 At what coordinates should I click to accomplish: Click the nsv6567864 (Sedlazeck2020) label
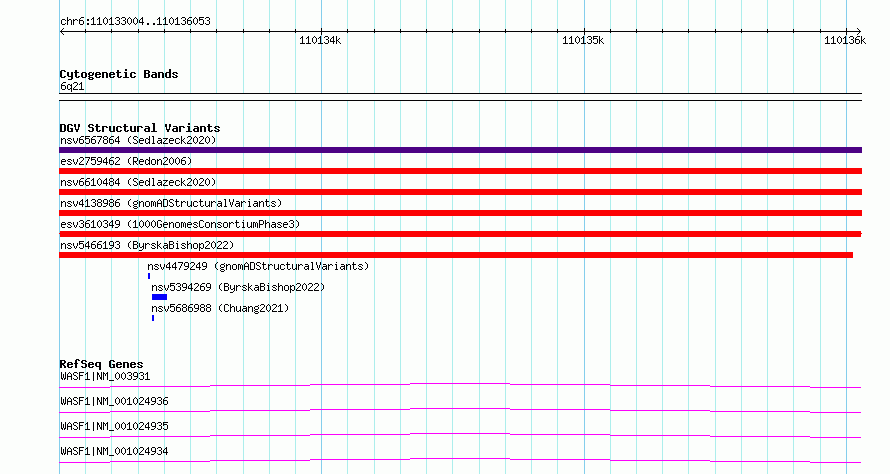(x=138, y=140)
